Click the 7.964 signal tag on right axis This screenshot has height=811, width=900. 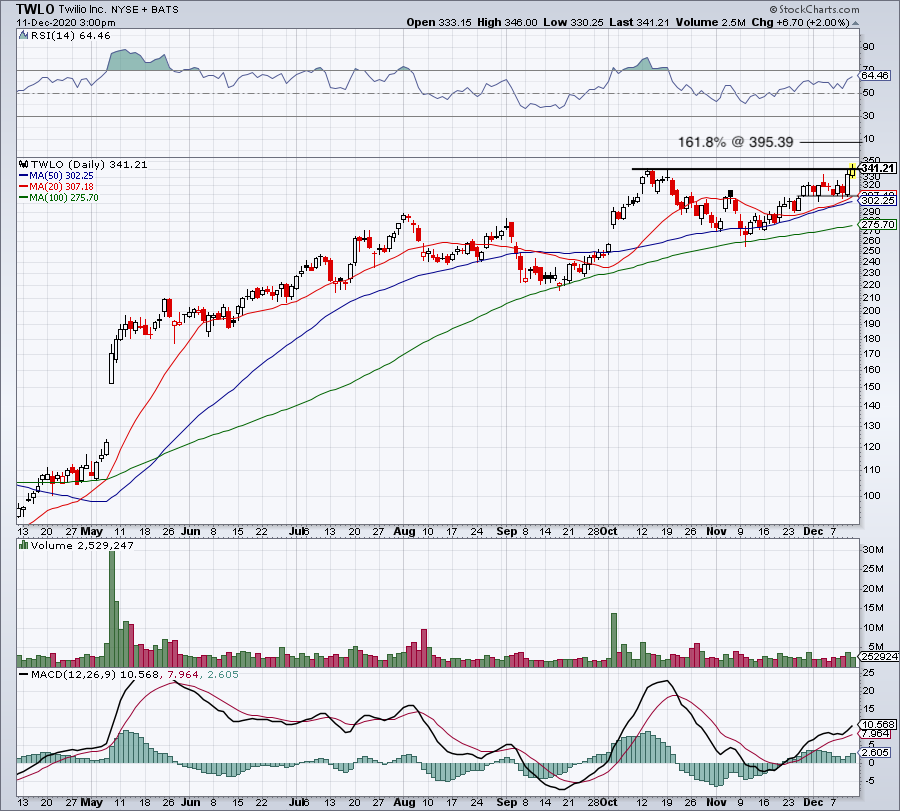point(876,734)
